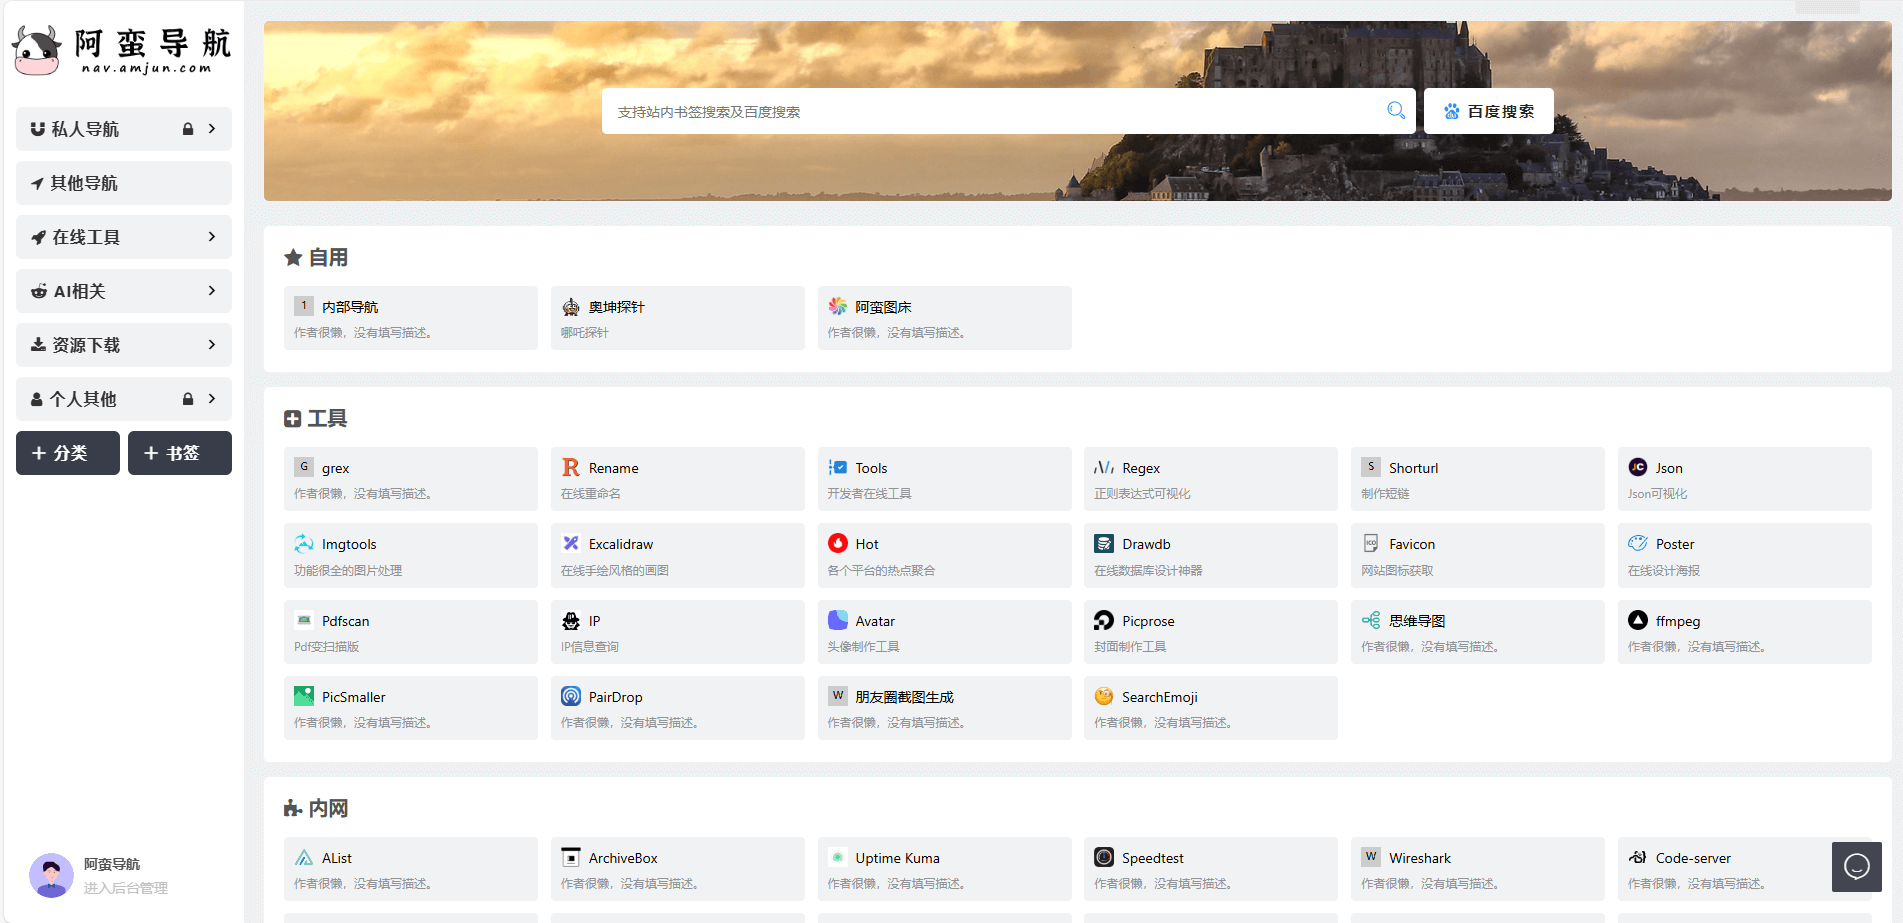Click the SearchEmoji icon

[1104, 697]
